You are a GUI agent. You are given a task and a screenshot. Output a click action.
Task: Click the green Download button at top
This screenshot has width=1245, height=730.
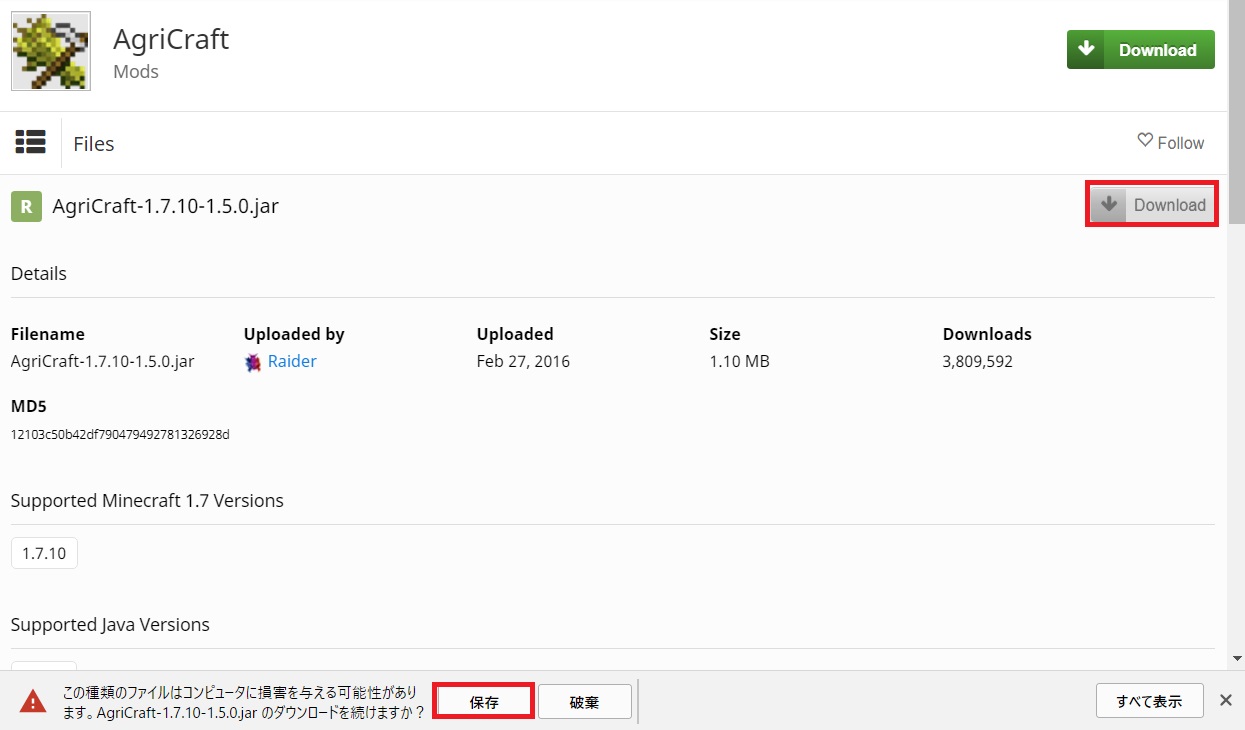1140,50
